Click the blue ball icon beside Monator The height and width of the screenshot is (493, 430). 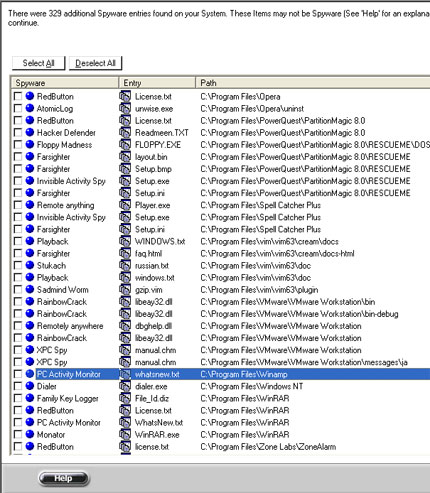(30, 434)
